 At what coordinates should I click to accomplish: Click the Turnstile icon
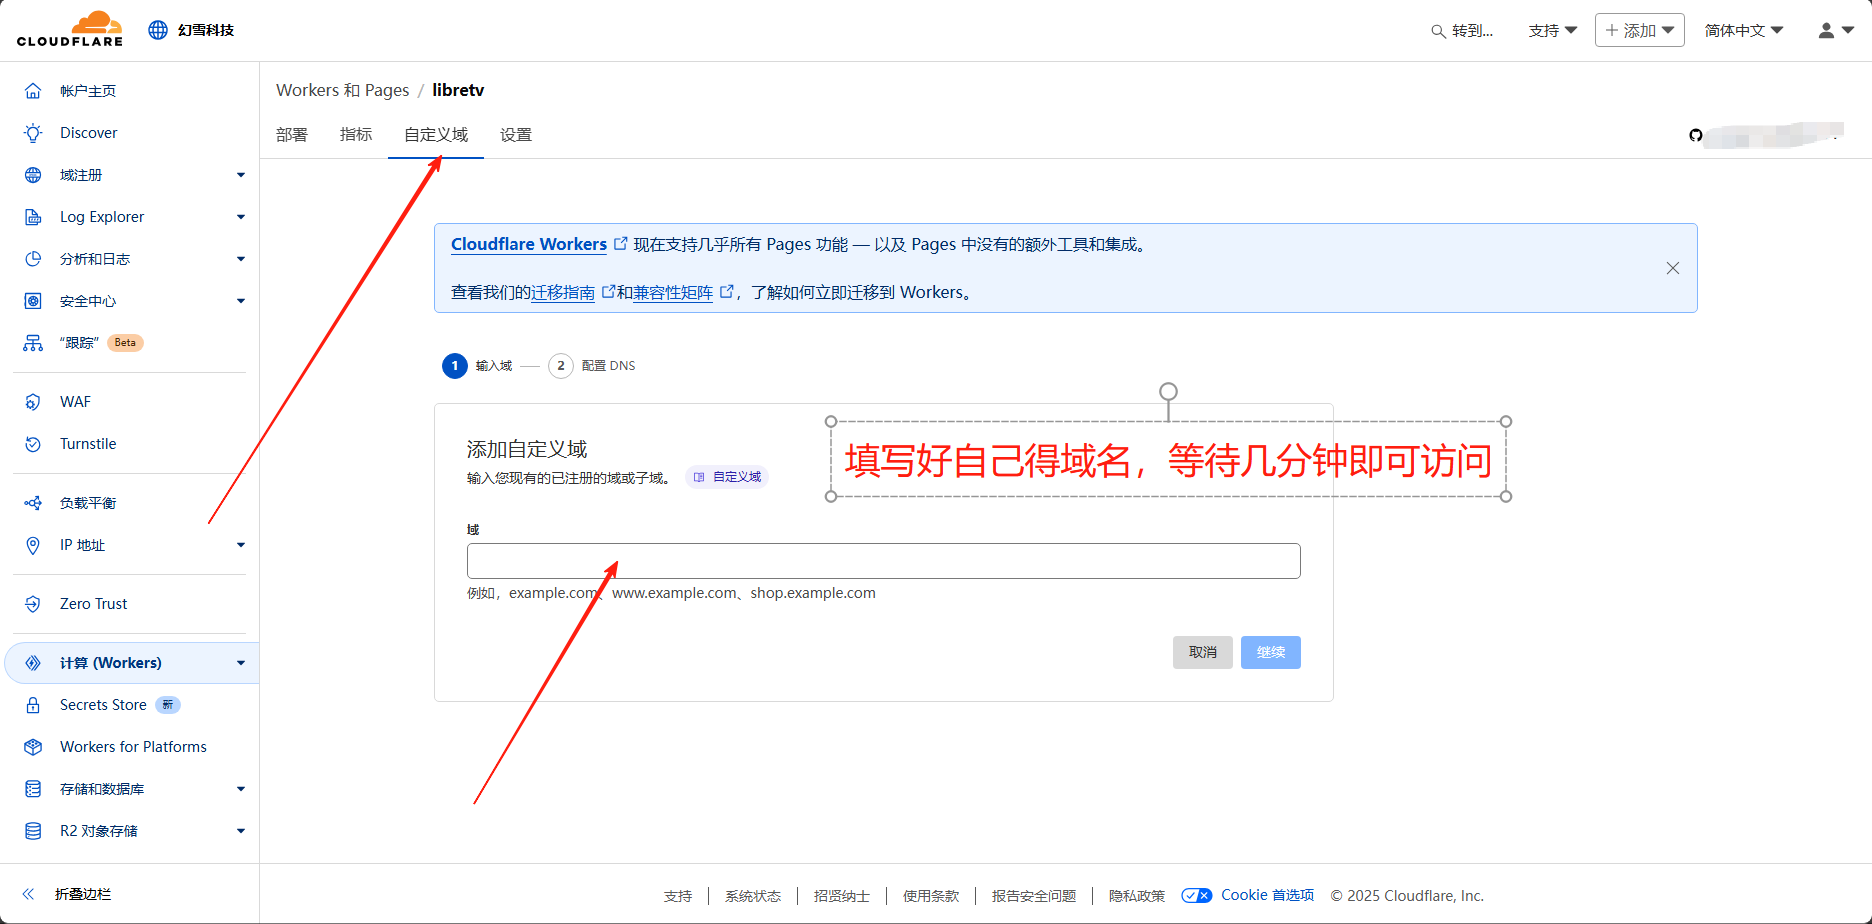33,444
